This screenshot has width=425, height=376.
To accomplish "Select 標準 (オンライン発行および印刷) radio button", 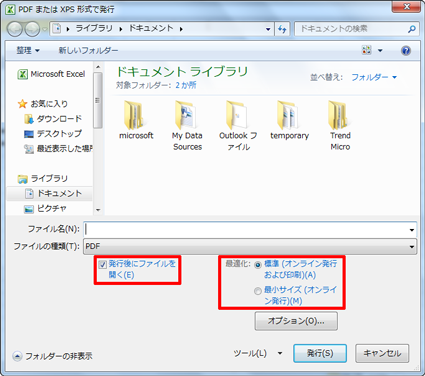I will [x=258, y=265].
